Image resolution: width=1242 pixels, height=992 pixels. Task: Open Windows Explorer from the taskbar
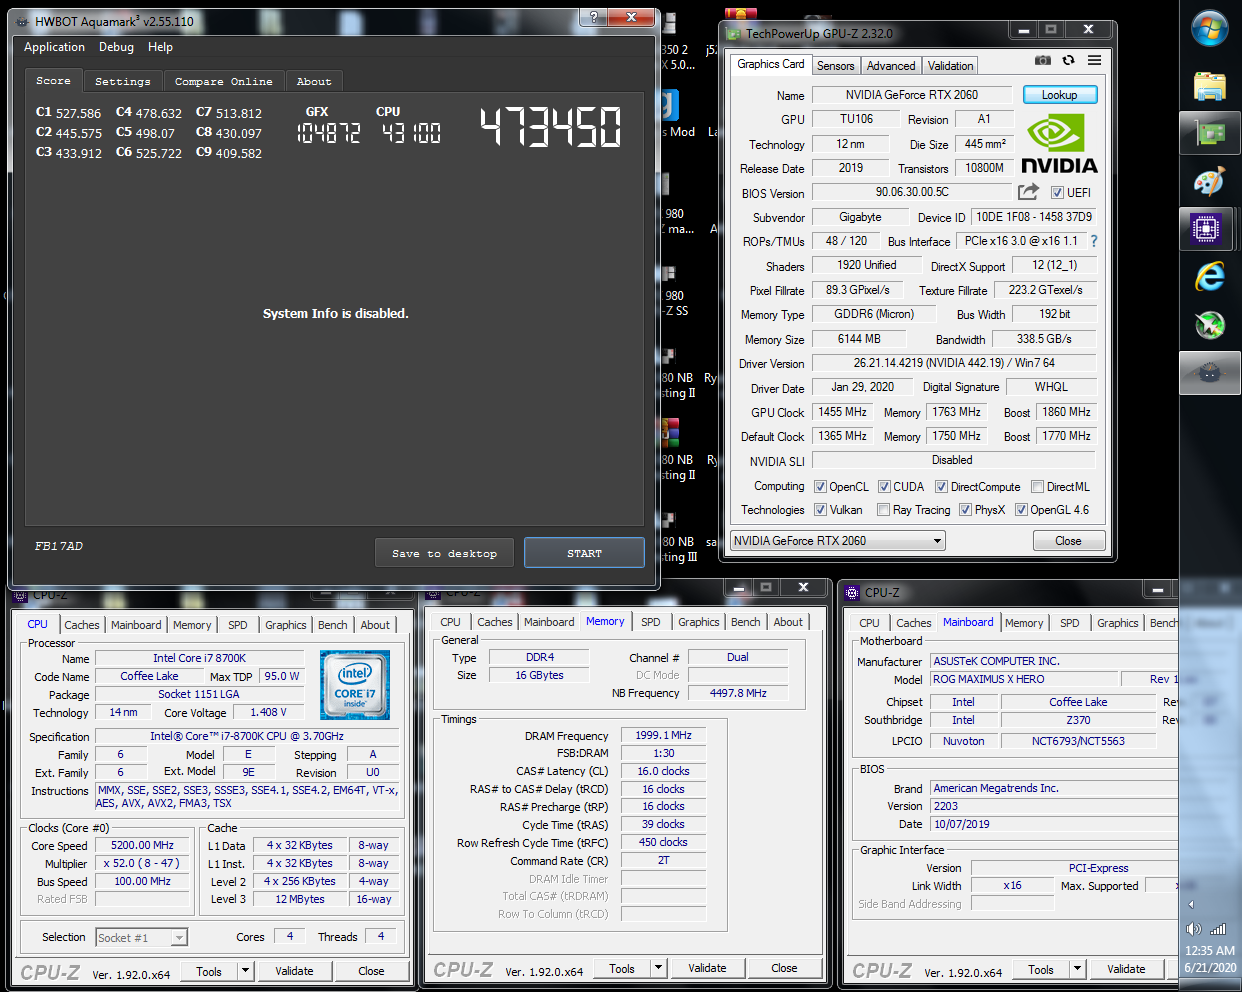[x=1210, y=86]
